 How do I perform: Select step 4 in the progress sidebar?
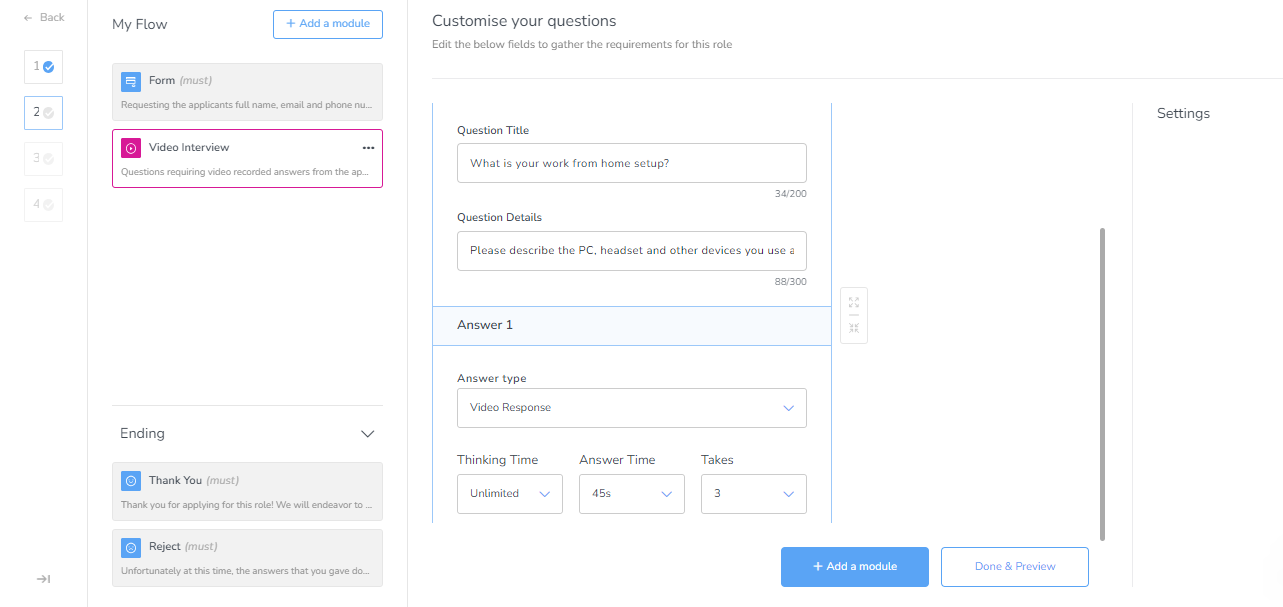43,204
